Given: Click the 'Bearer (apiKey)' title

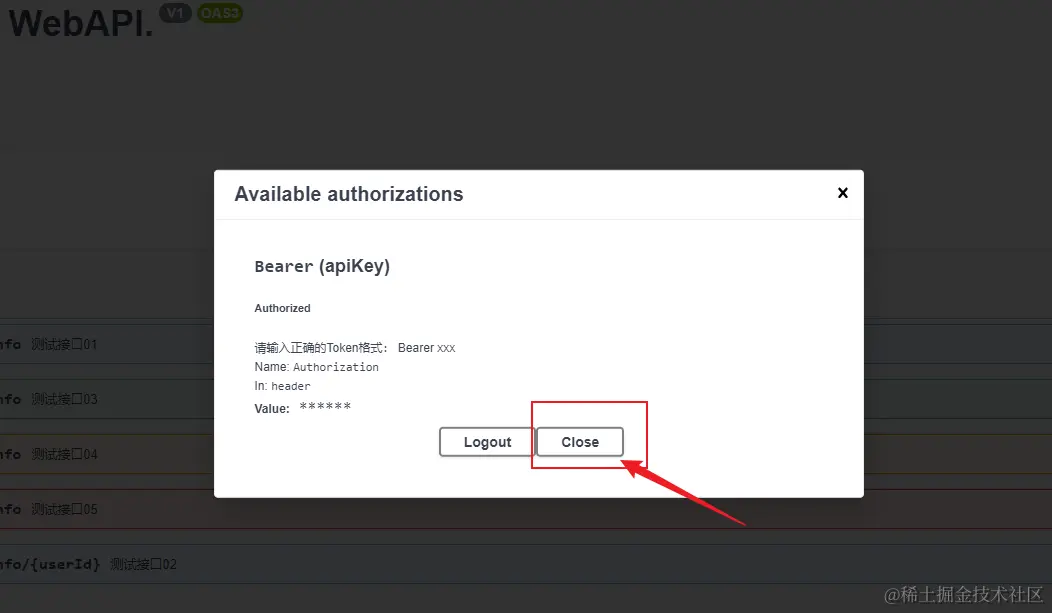Looking at the screenshot, I should pos(322,266).
